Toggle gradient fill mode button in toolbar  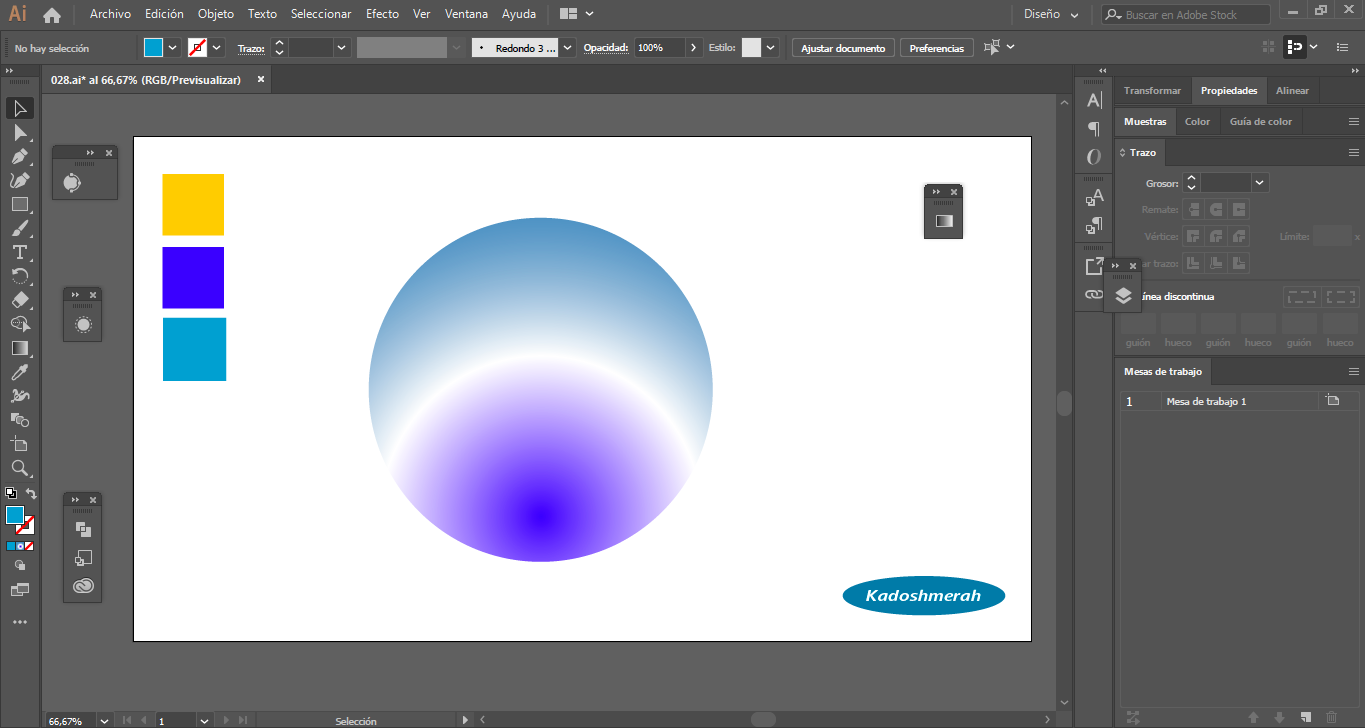pos(20,546)
